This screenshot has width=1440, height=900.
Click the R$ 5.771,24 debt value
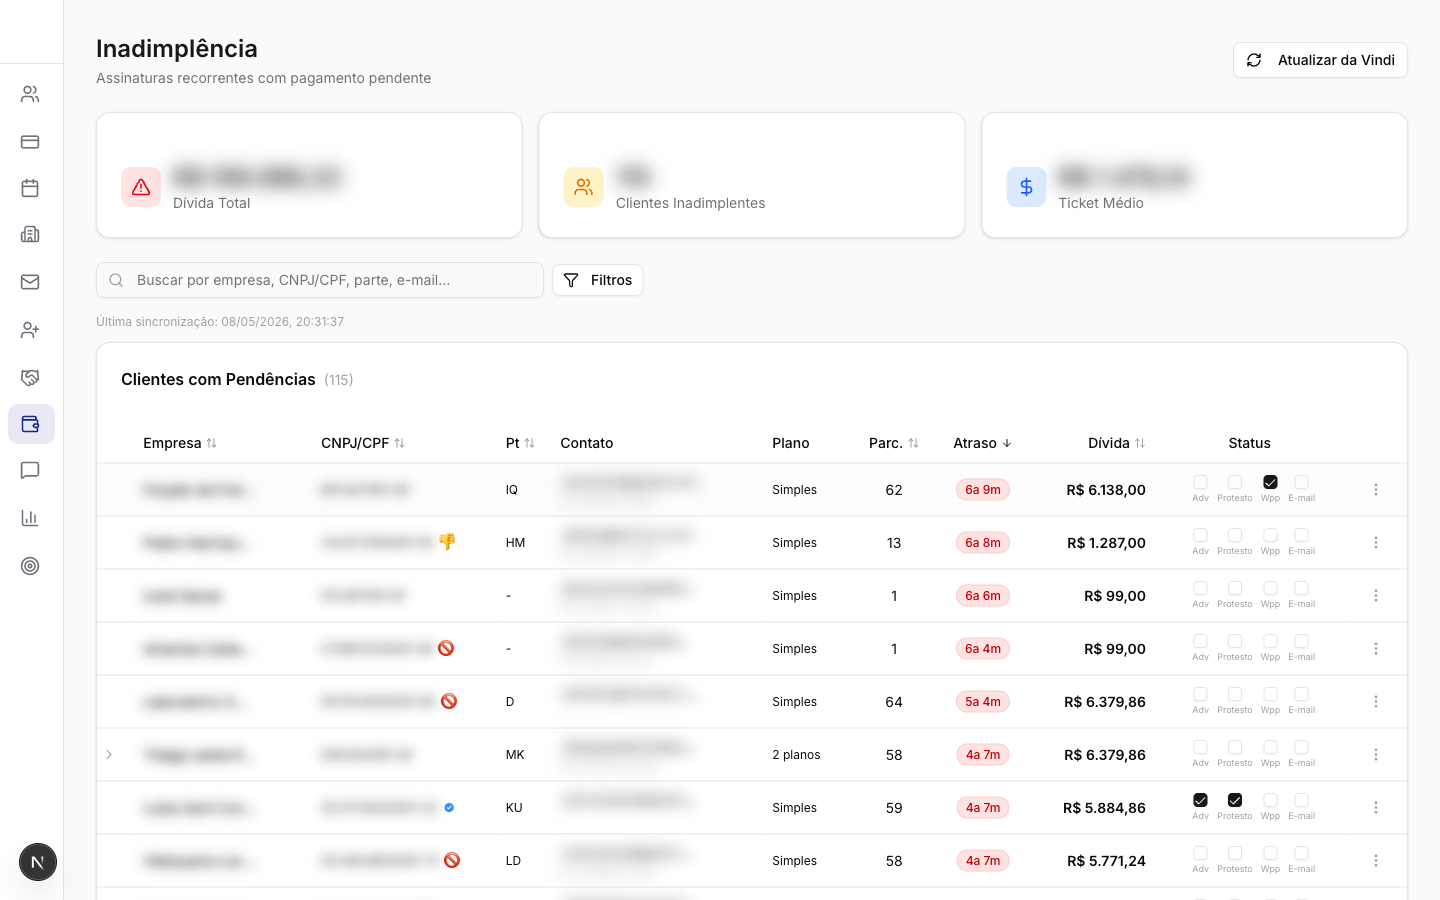pyautogui.click(x=1106, y=861)
